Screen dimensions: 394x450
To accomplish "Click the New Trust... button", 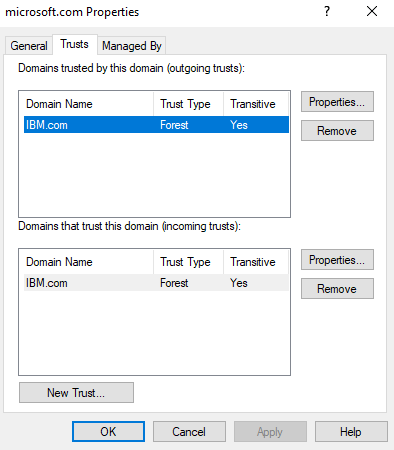I will click(x=76, y=393).
